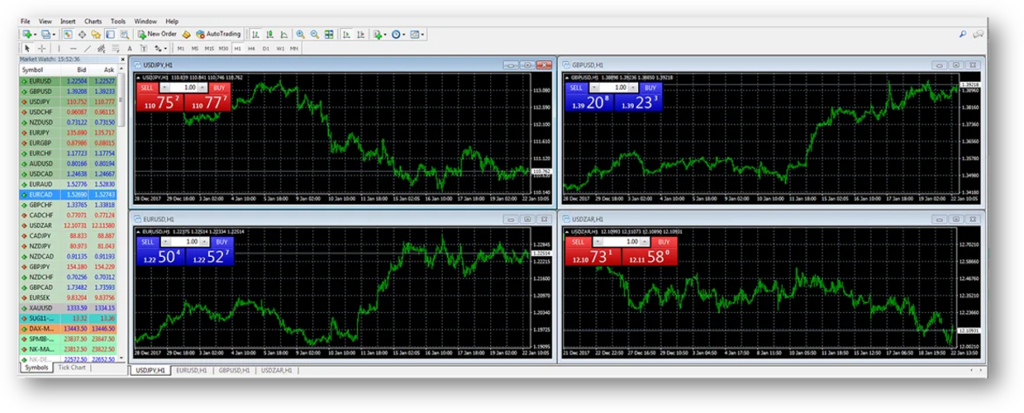This screenshot has height=413, width=1024.
Task: Click the New Order toolbar button
Action: [x=158, y=34]
